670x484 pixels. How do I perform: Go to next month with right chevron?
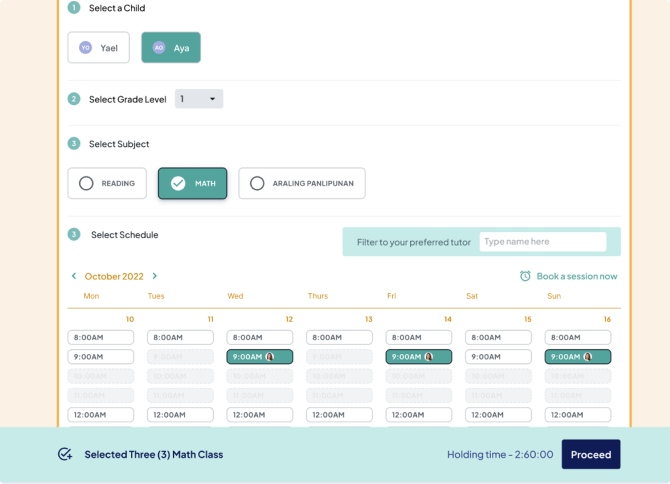coord(155,276)
